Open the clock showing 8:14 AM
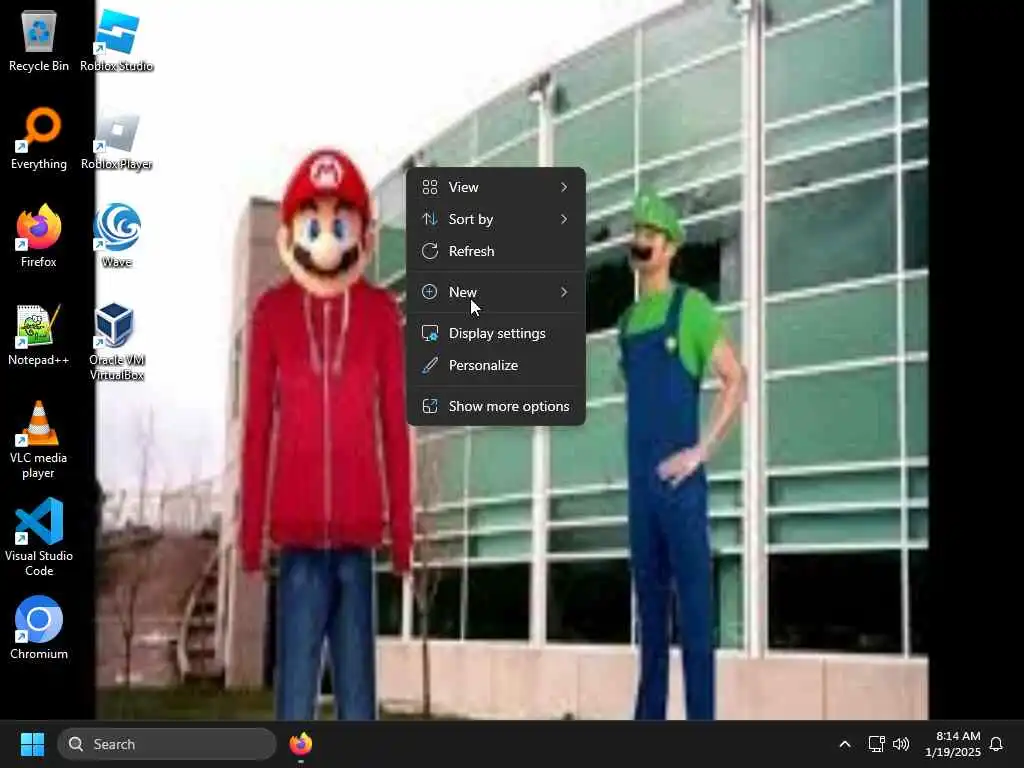 [x=953, y=744]
